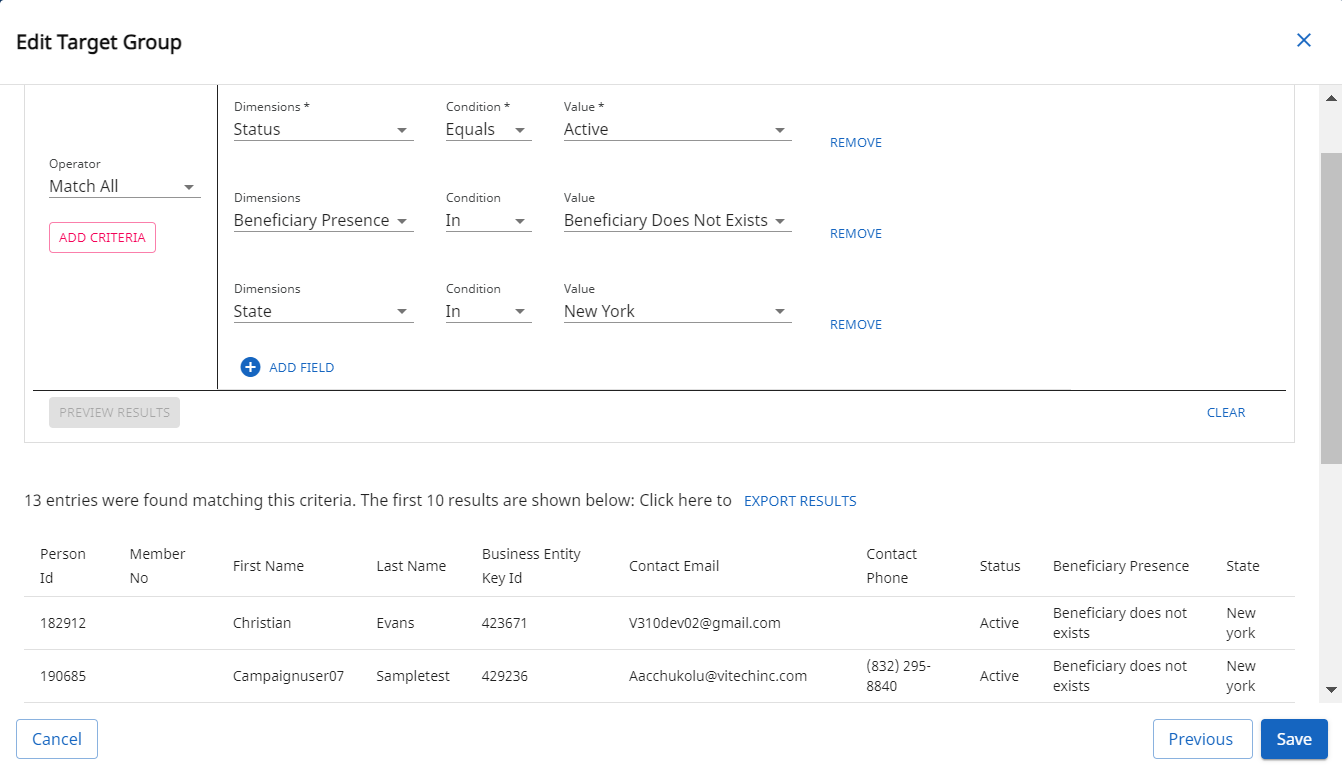Screen dimensions: 1342x768
Task: Remove the Beneficiary Presence criteria row
Action: 855,234
